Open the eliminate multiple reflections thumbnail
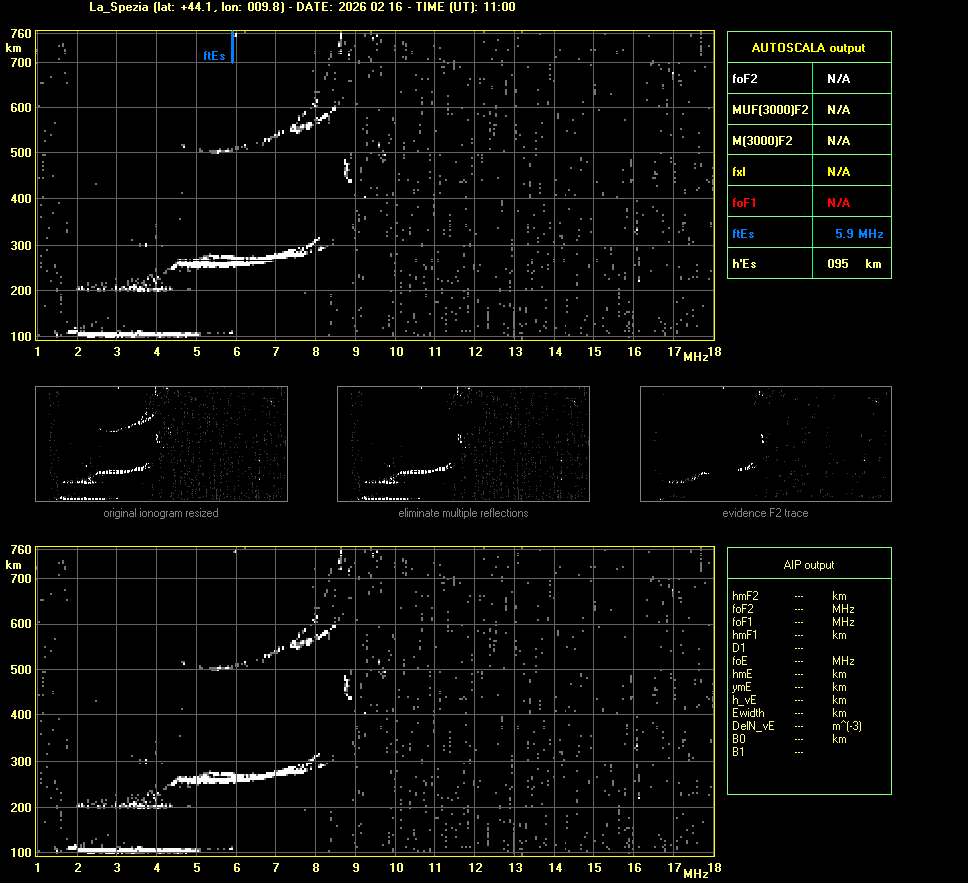This screenshot has height=883, width=968. click(x=463, y=444)
